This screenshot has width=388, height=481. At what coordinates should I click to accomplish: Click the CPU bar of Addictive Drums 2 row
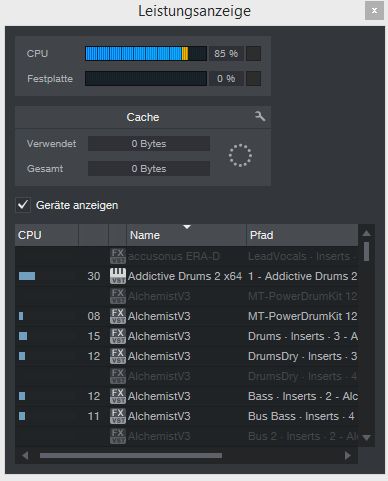pyautogui.click(x=27, y=276)
